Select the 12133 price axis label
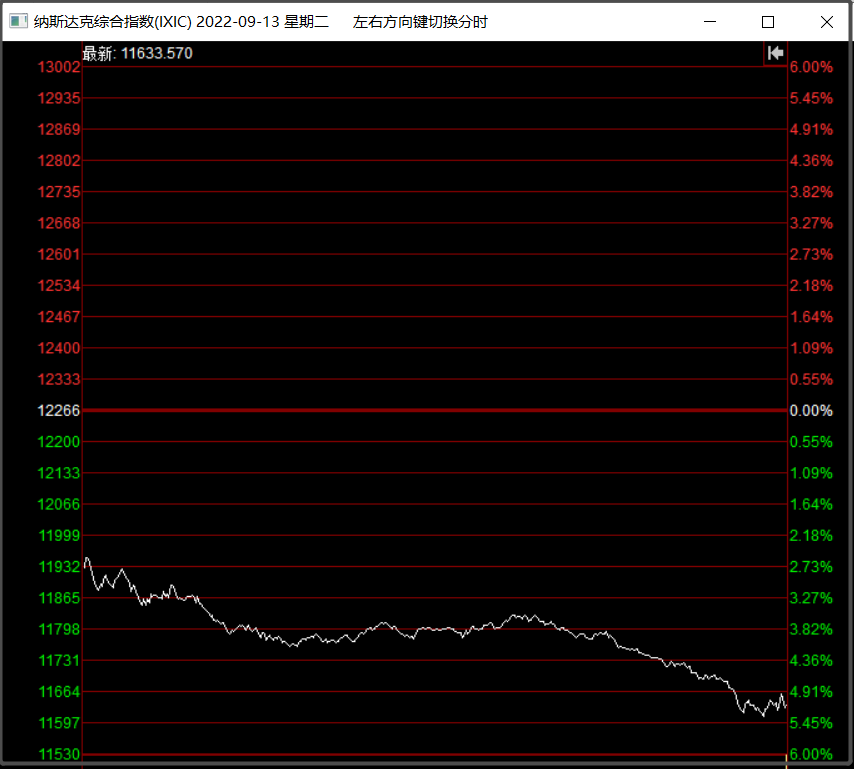Screen dimensions: 854x769 point(59,473)
